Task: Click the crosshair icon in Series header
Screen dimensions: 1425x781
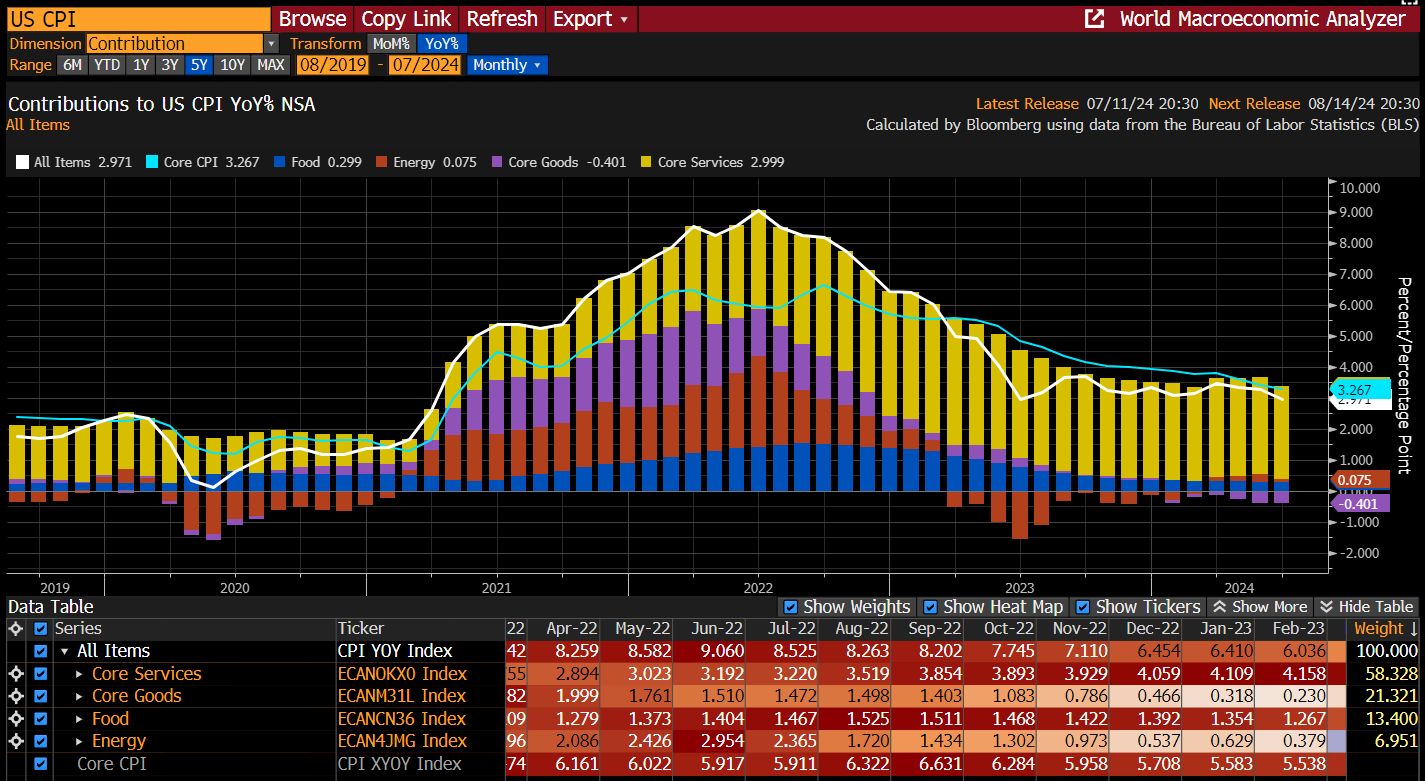Action: pos(15,629)
